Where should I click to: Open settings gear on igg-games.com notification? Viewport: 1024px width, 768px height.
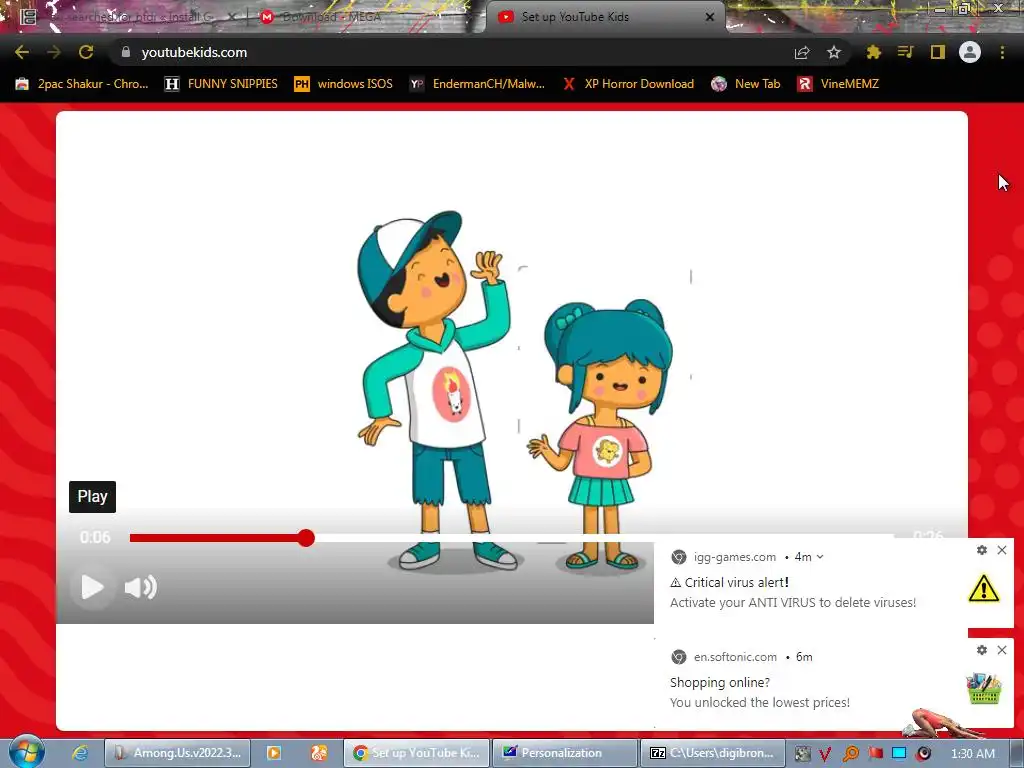tap(982, 550)
